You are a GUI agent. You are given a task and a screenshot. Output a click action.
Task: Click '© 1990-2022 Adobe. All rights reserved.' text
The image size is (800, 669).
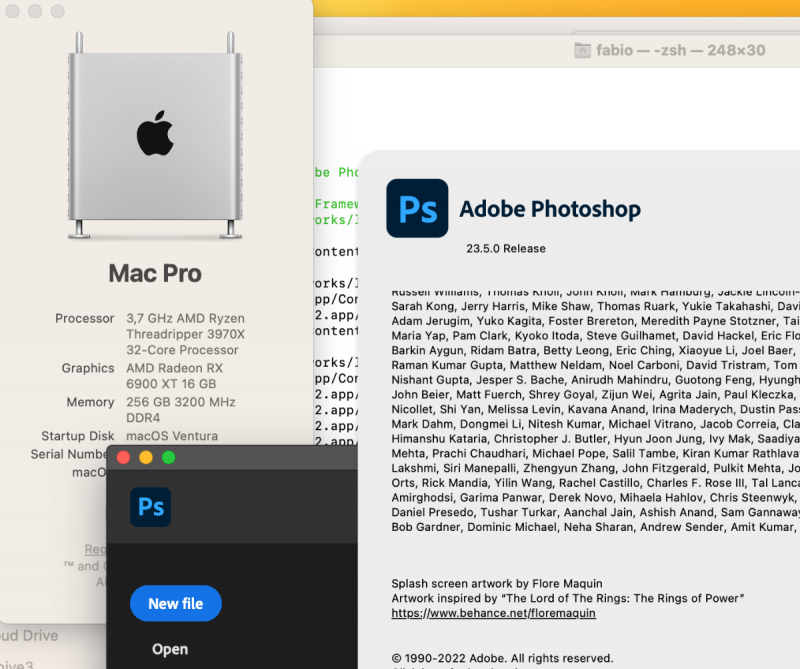point(503,658)
